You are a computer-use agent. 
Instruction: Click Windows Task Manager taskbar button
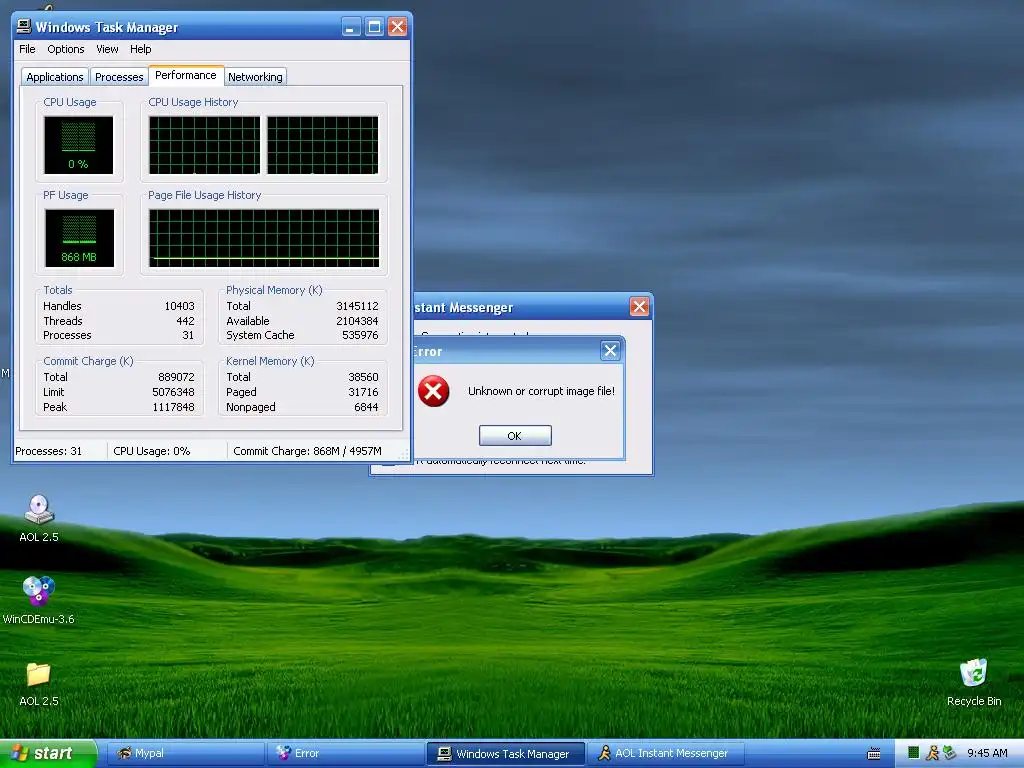pos(505,754)
